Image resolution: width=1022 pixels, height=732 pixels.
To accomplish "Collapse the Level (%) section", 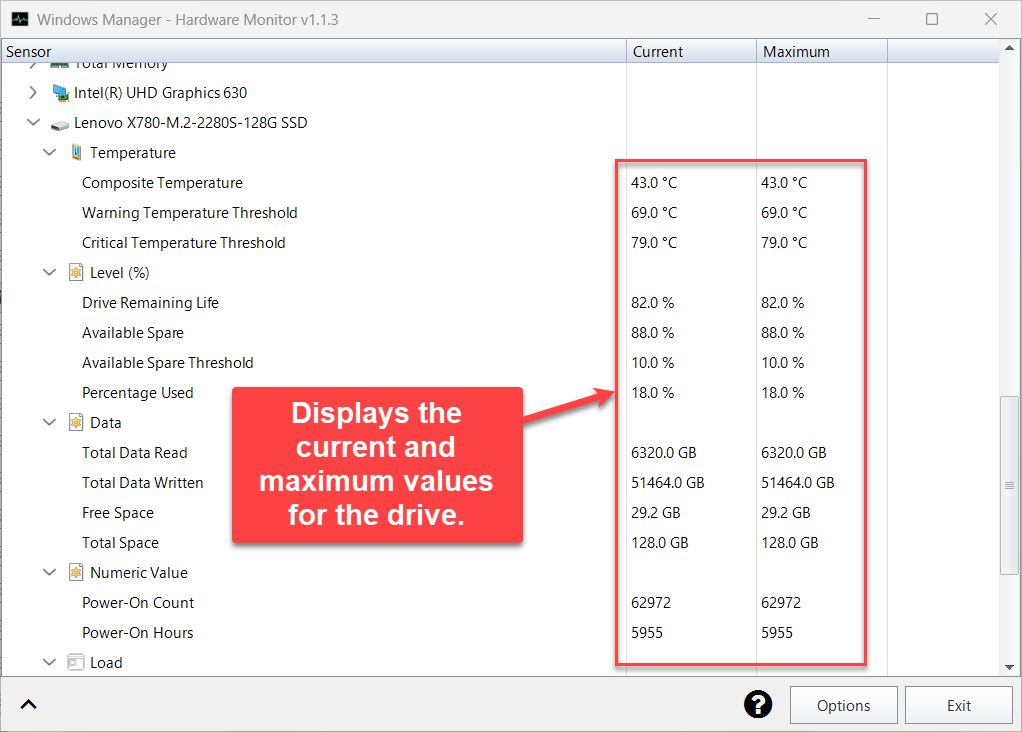I will click(x=50, y=272).
